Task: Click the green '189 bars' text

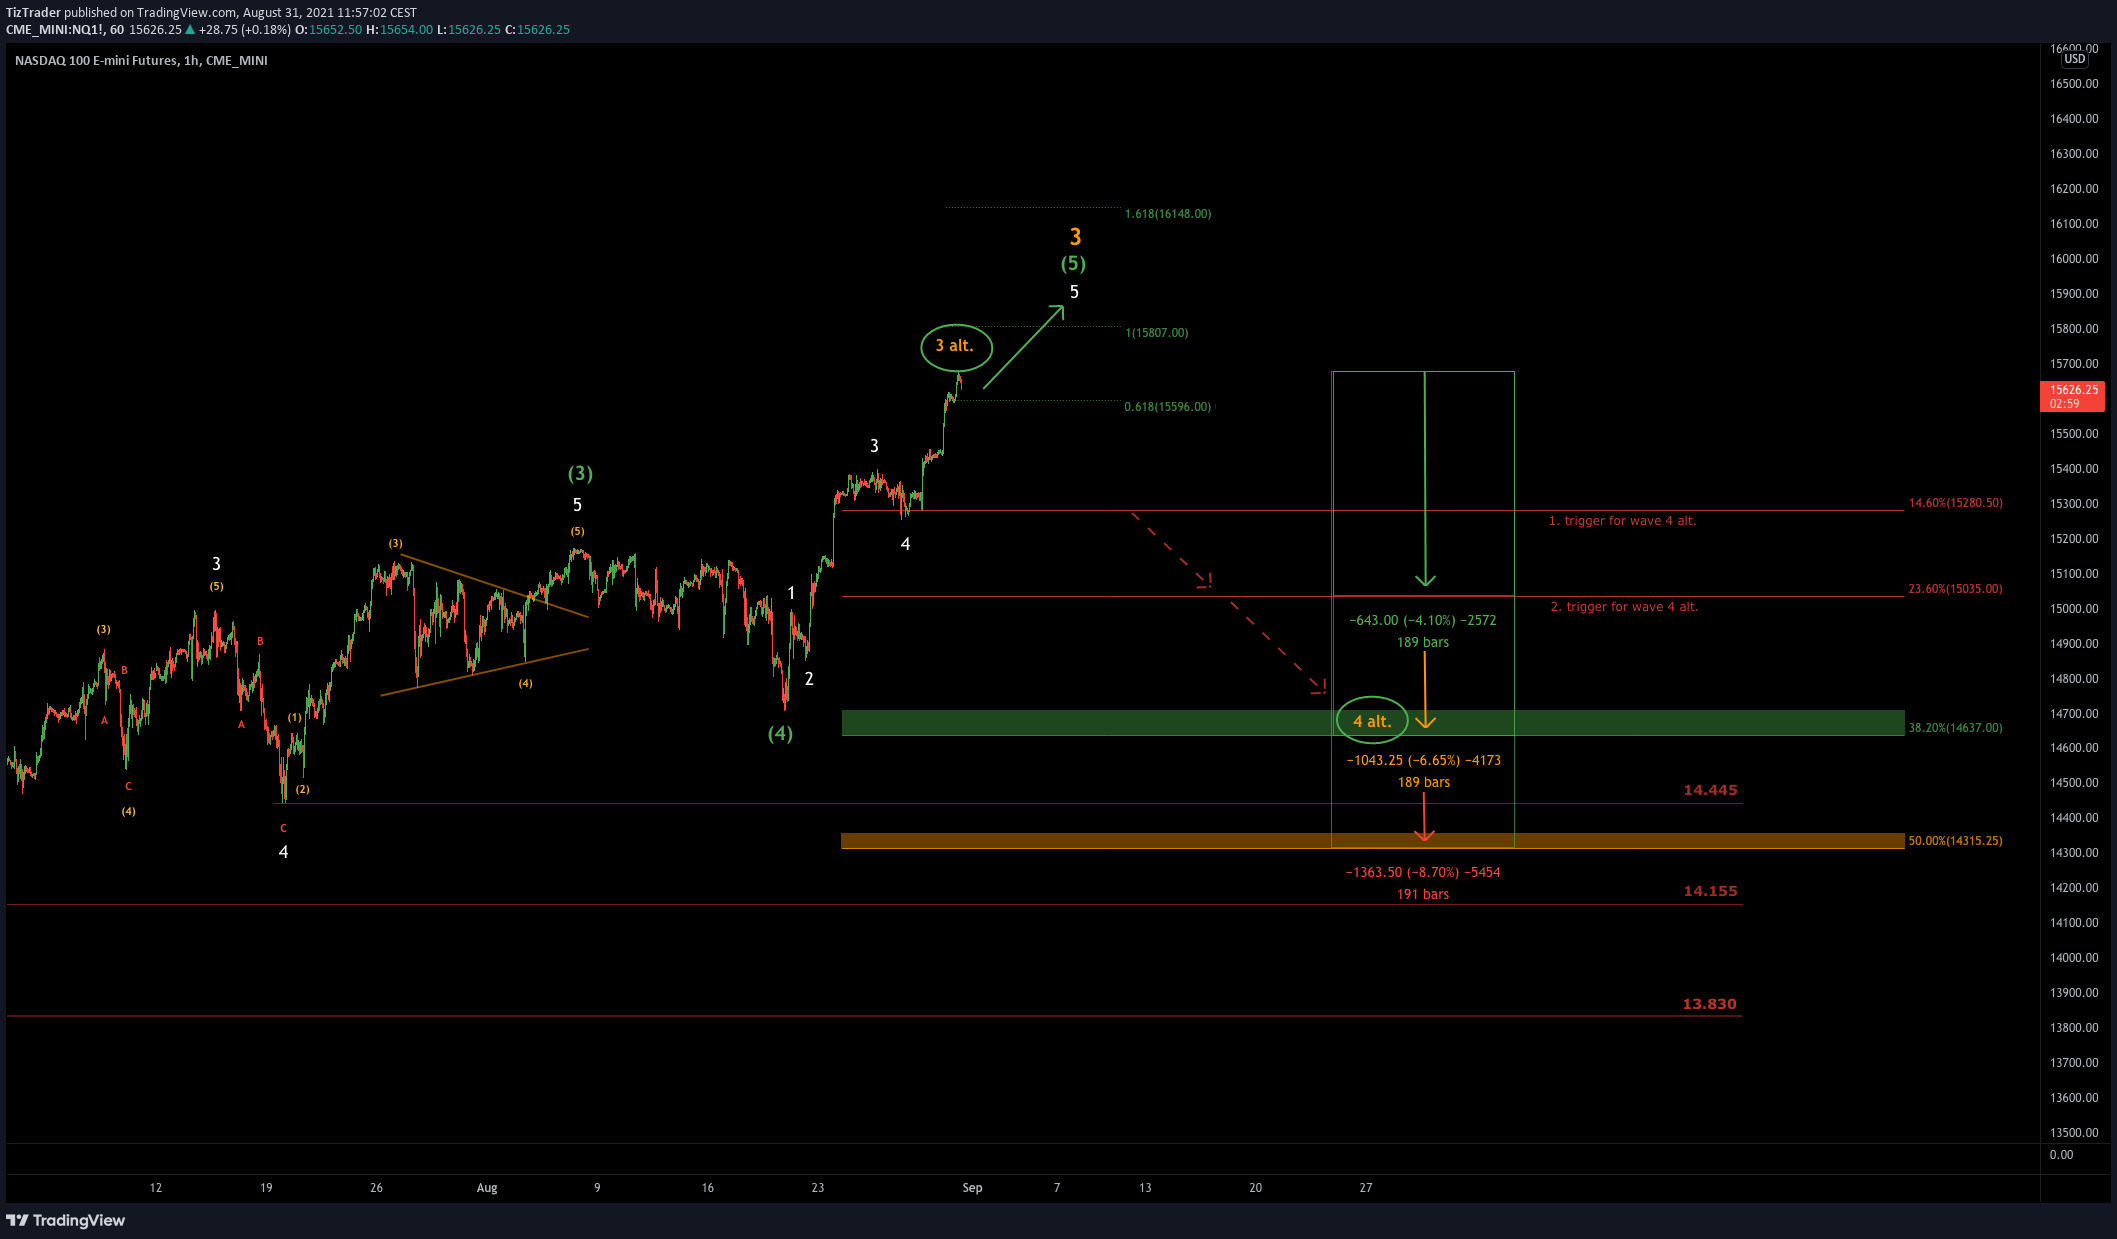Action: click(x=1423, y=643)
